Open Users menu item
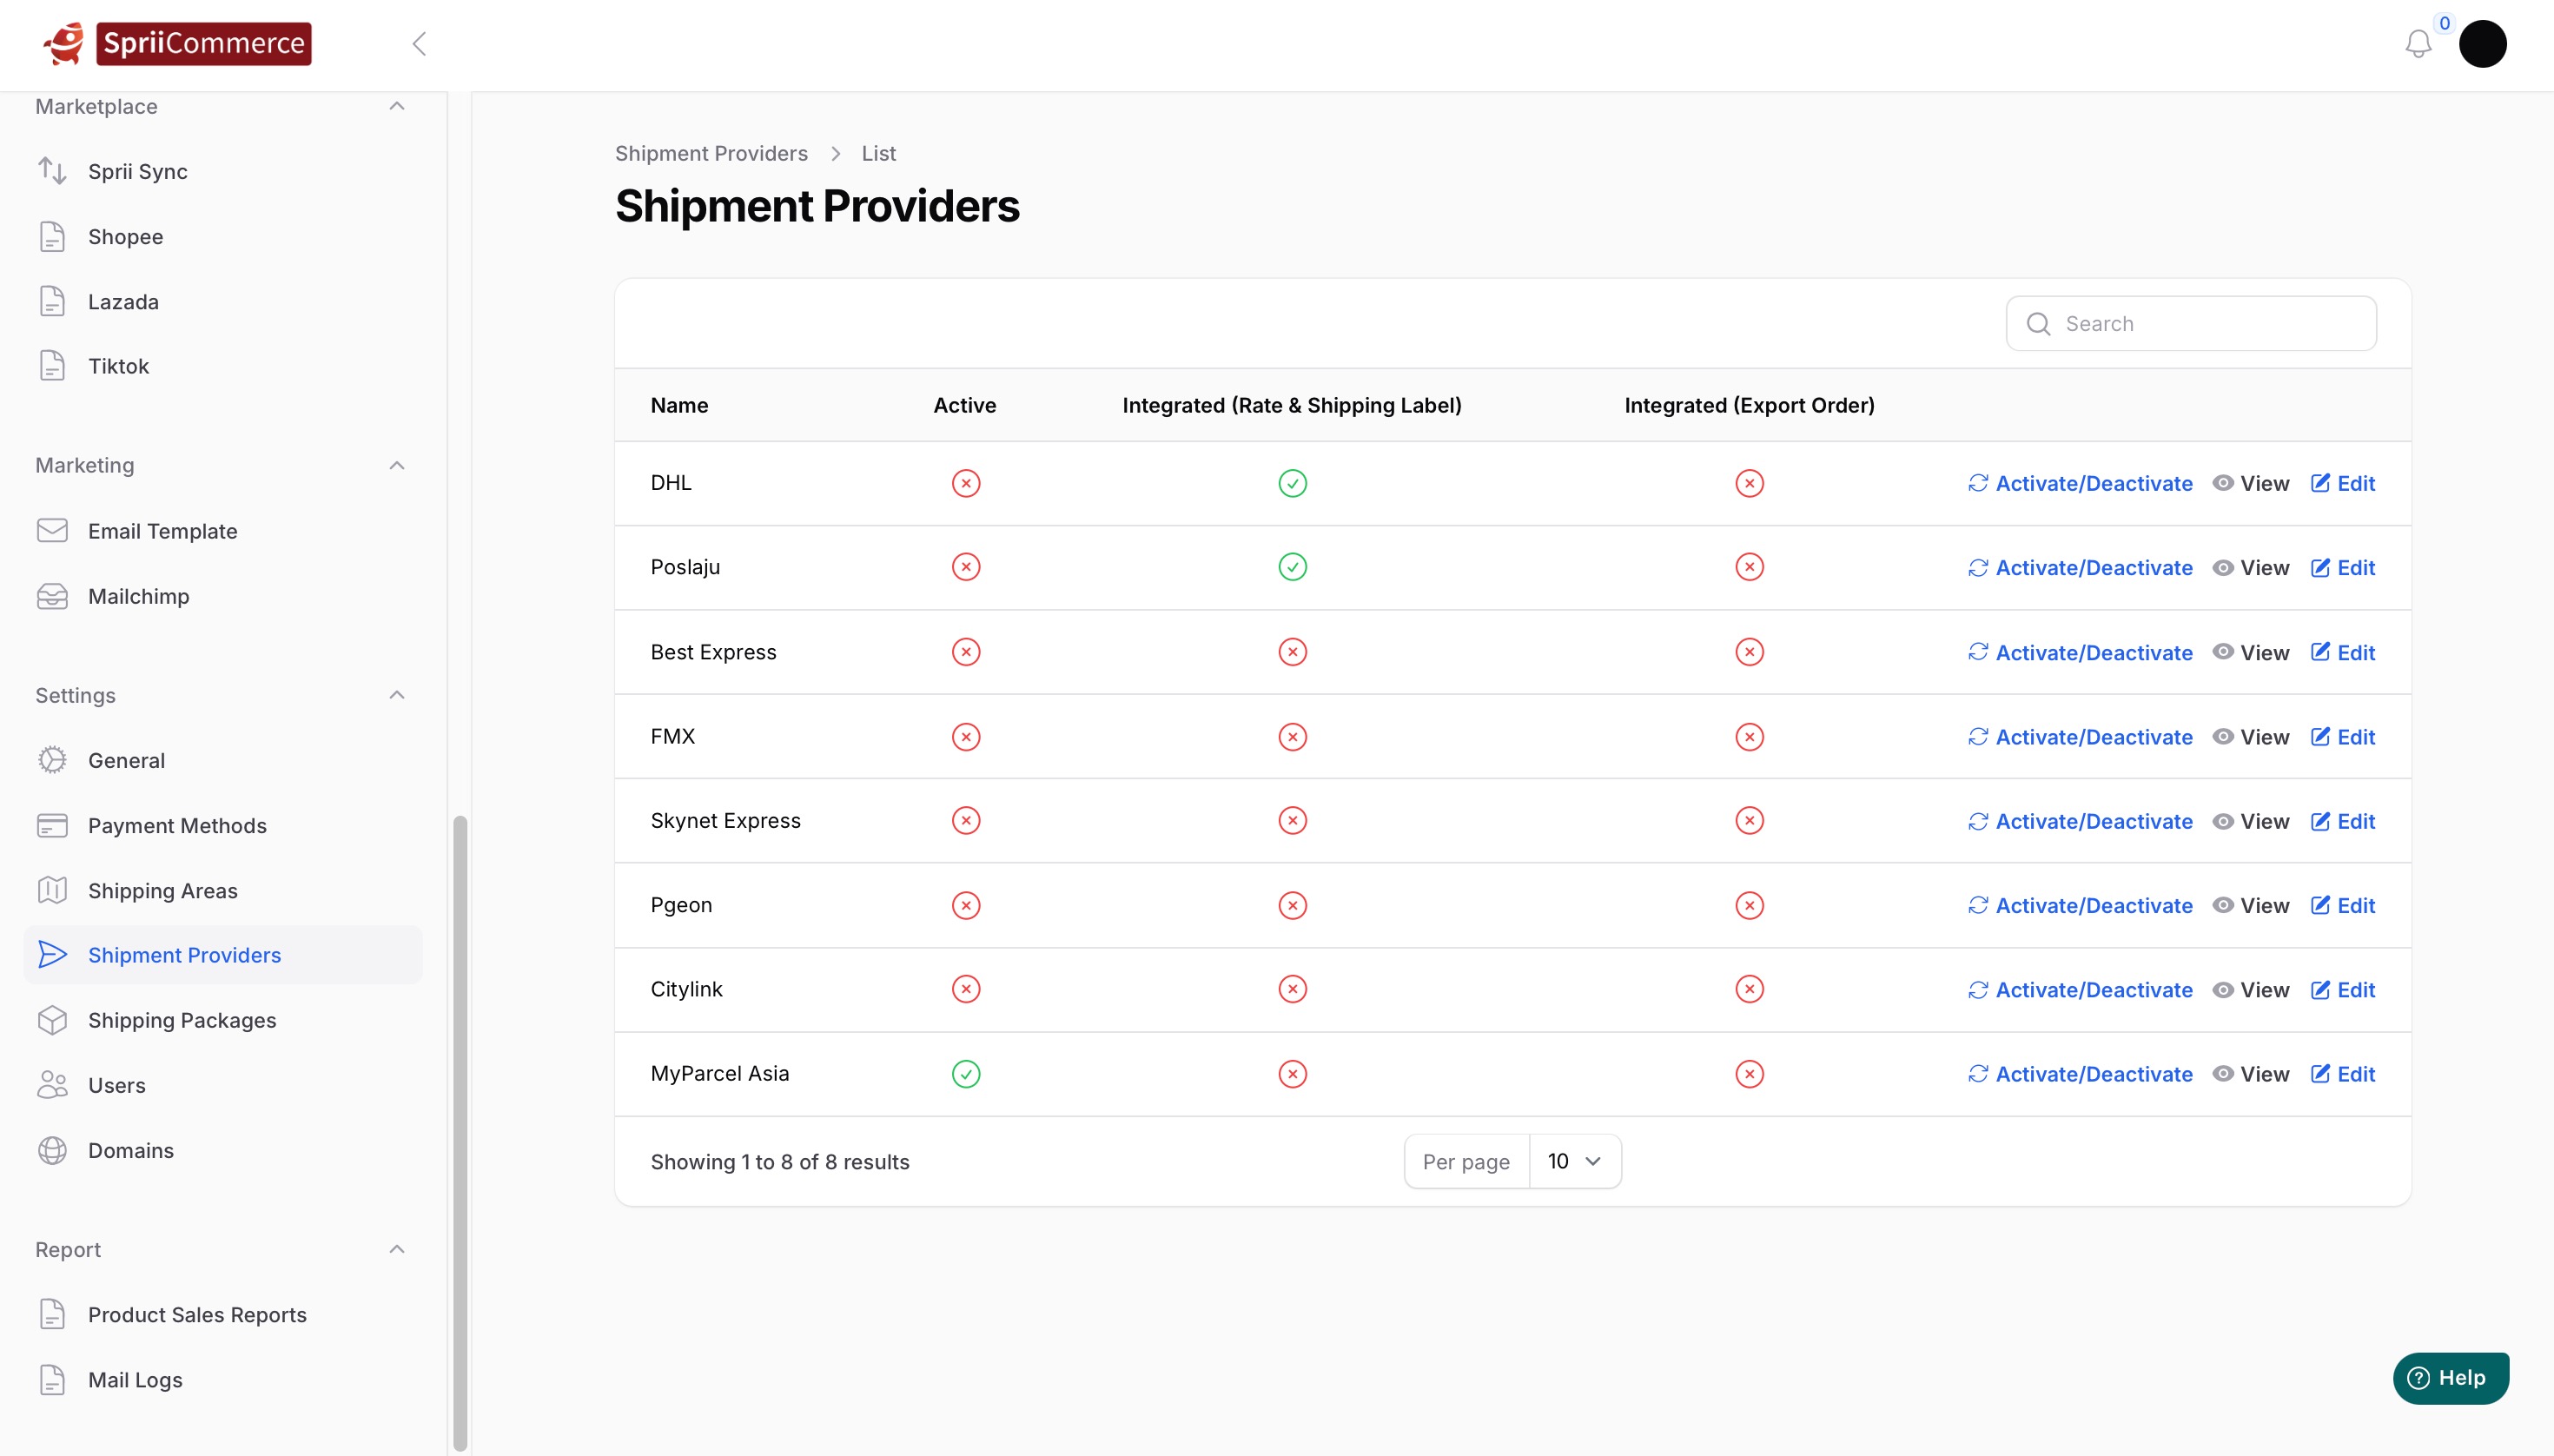The width and height of the screenshot is (2554, 1456). pyautogui.click(x=222, y=1085)
